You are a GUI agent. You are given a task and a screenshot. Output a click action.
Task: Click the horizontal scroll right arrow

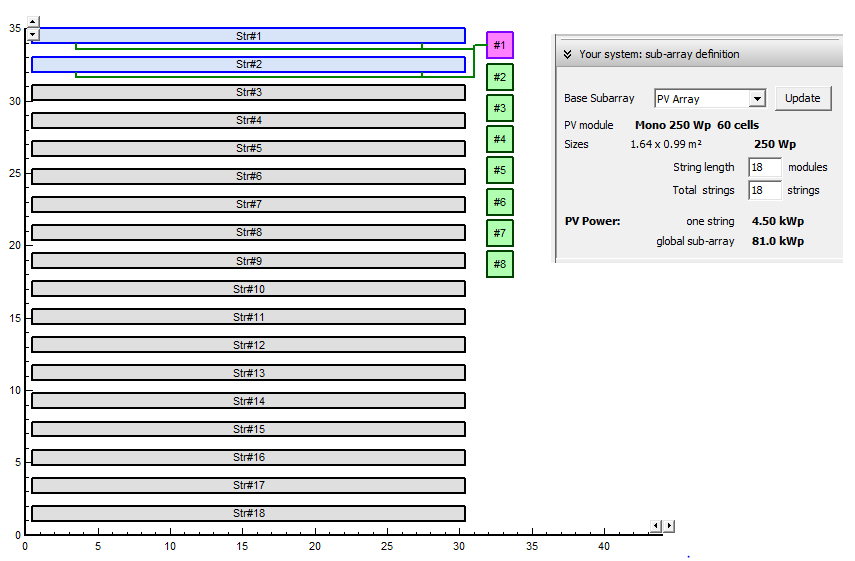tap(669, 526)
